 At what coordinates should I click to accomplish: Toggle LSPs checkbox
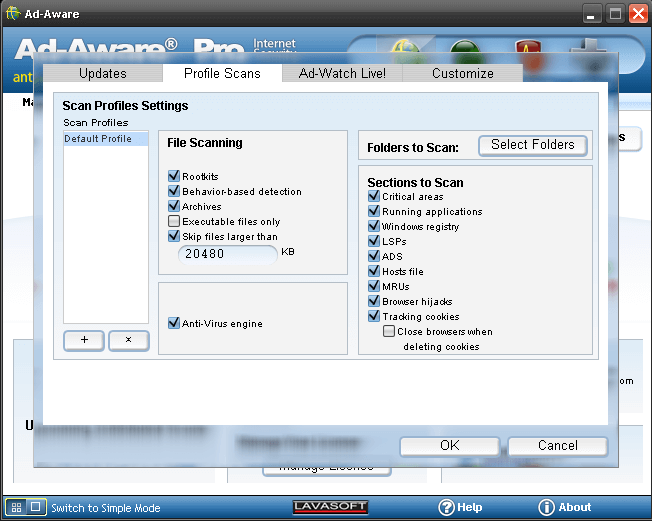(374, 241)
